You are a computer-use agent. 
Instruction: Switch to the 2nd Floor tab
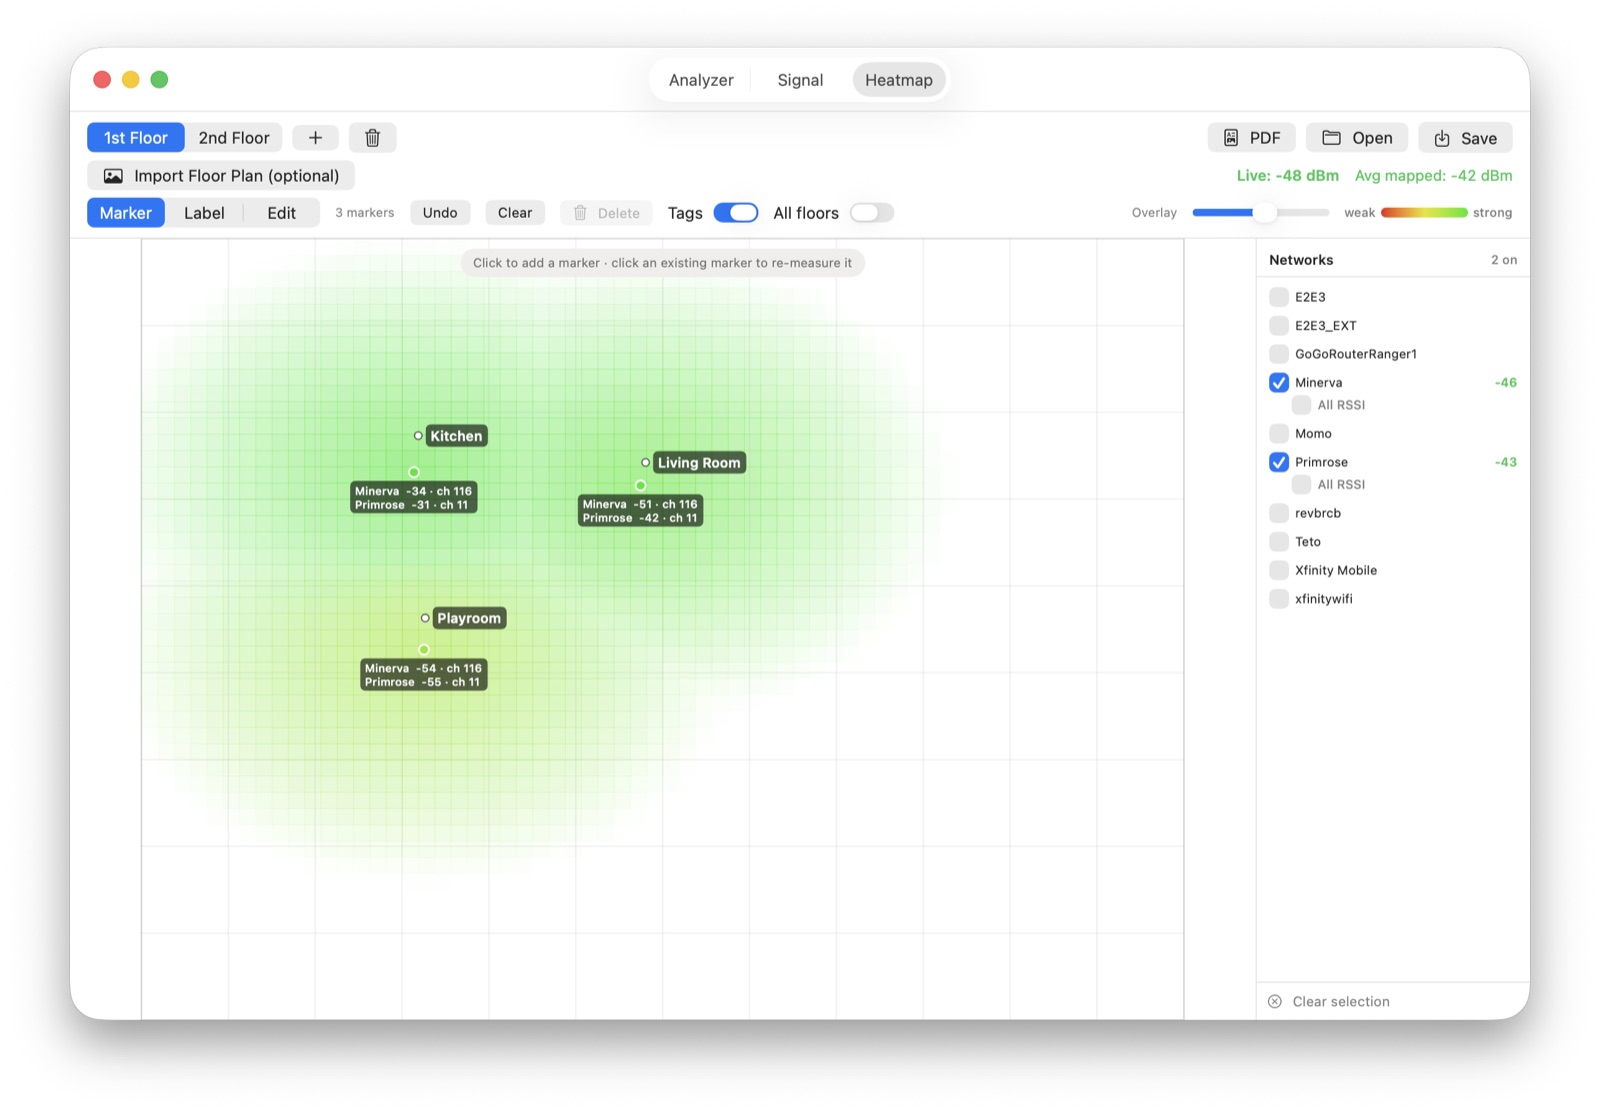point(234,138)
